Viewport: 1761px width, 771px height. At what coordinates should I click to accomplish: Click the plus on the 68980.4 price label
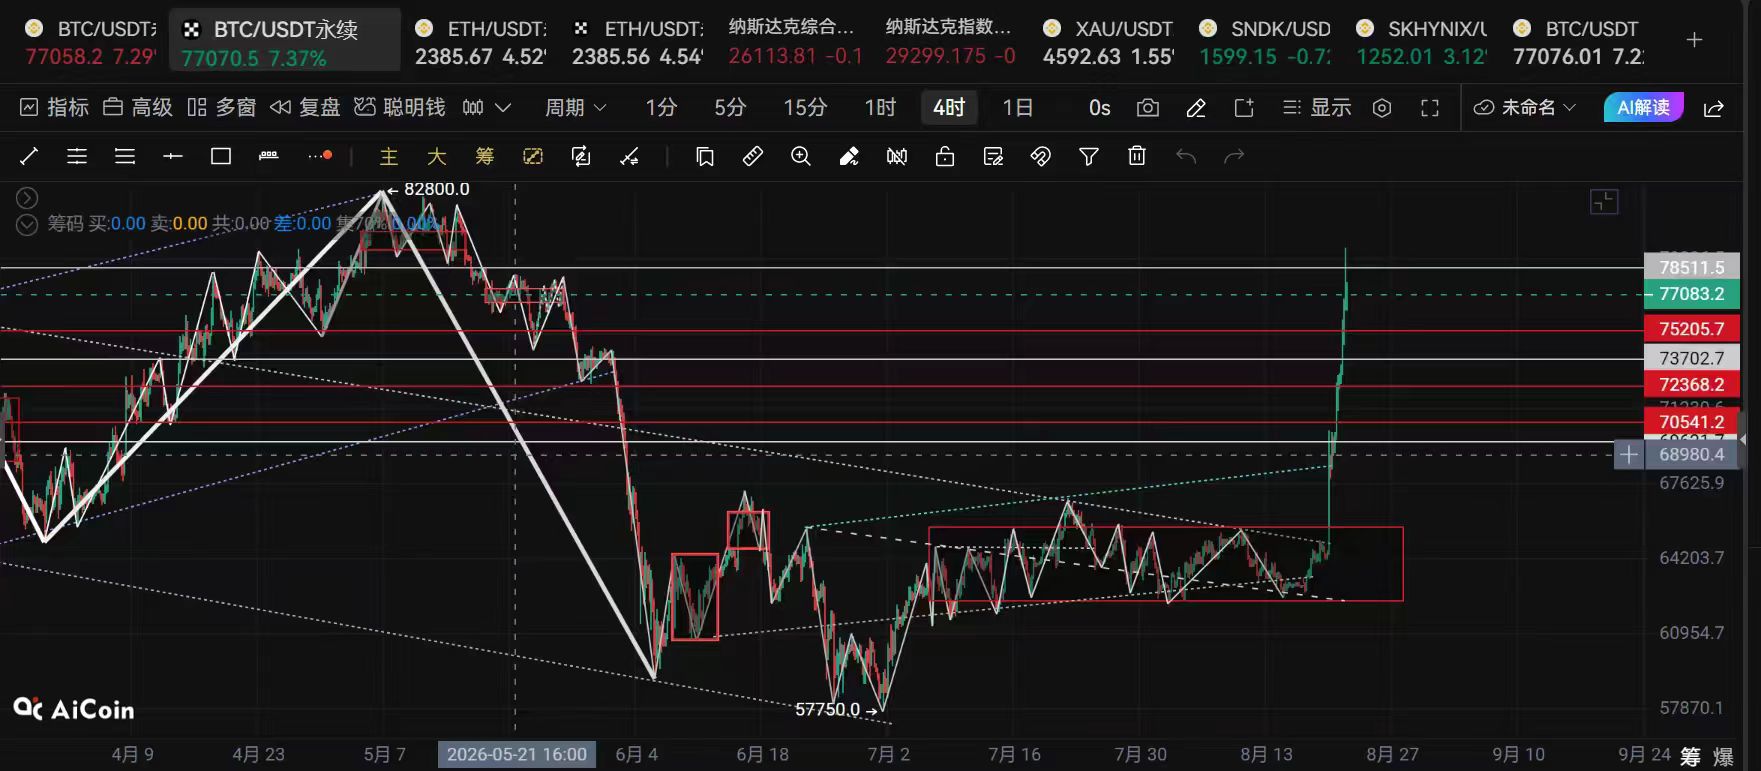pos(1629,455)
